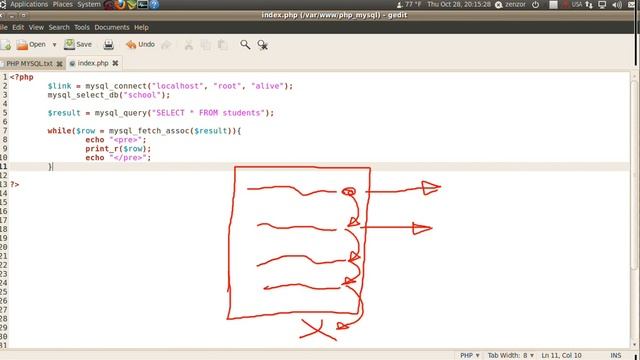Screen dimensions: 640x360
Task: Click the New document toolbar icon
Action: 6,44
